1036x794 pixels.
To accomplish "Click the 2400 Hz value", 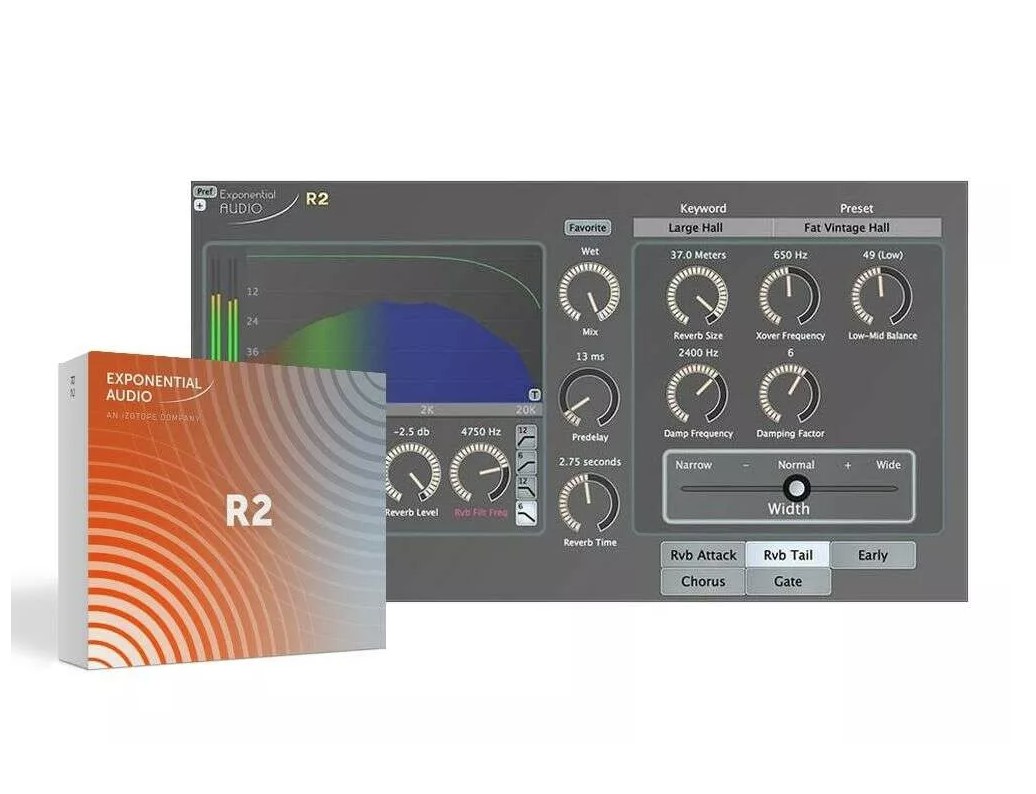I will 698,353.
